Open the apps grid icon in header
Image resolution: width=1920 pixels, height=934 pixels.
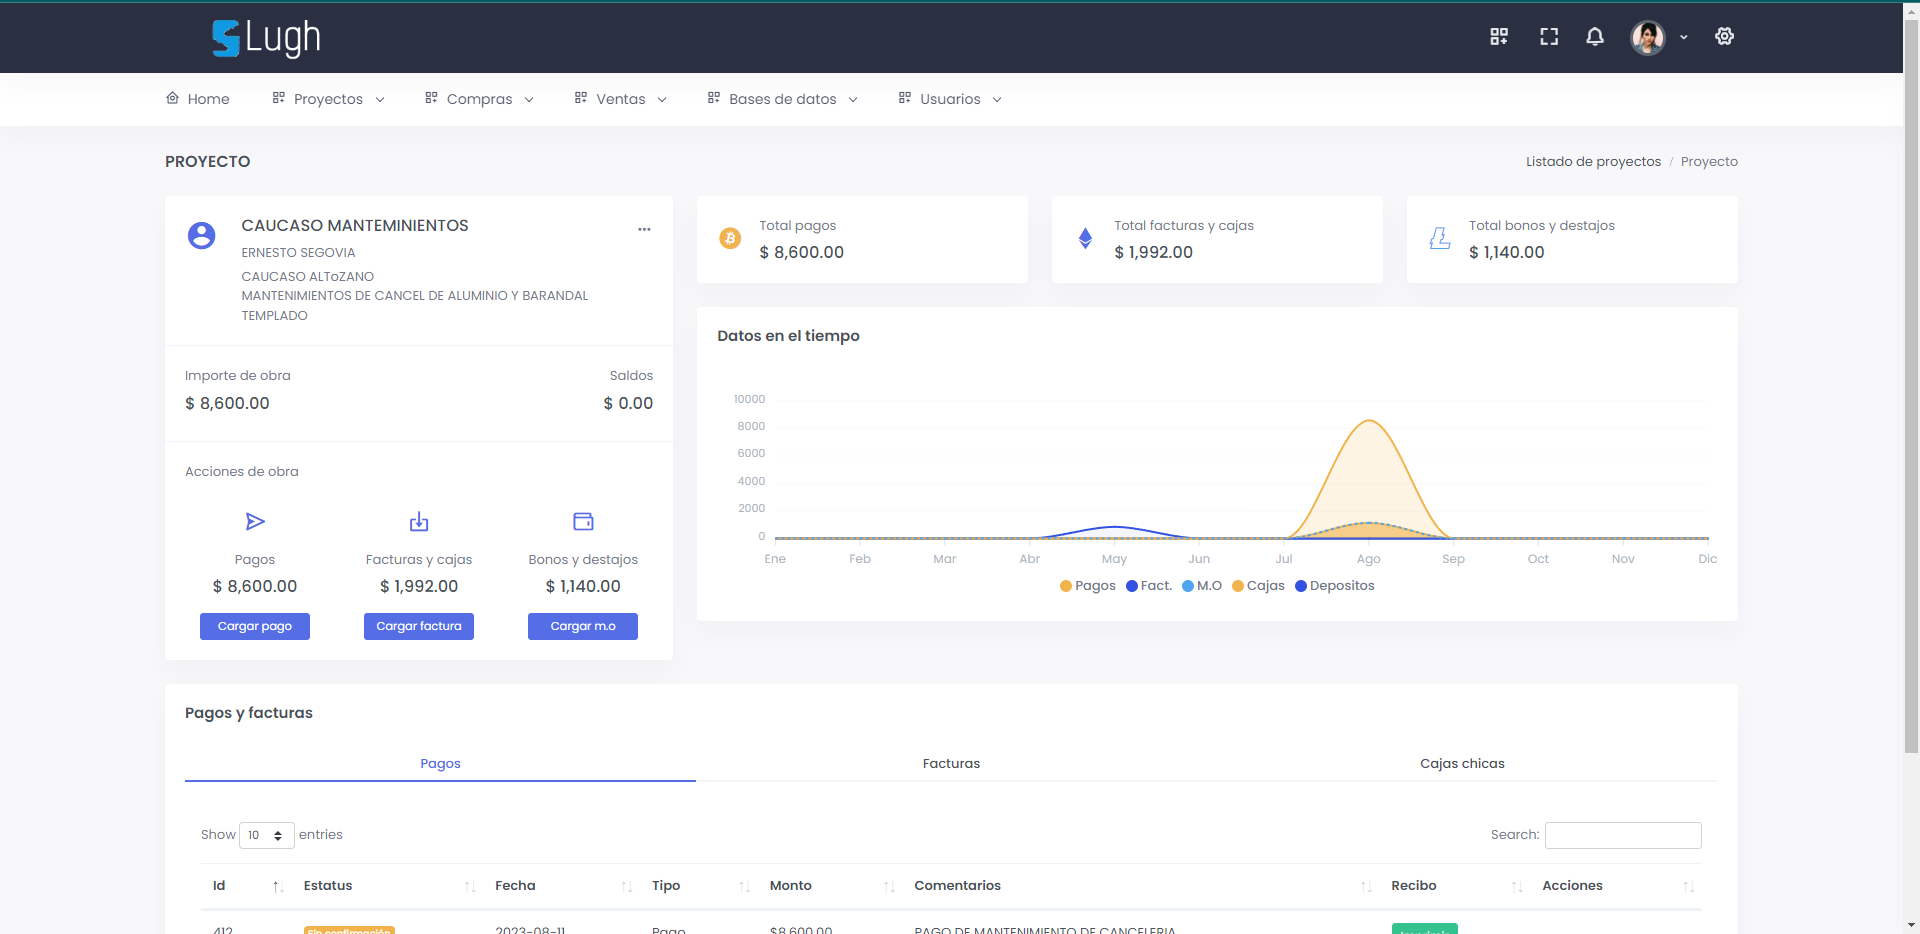click(1498, 37)
